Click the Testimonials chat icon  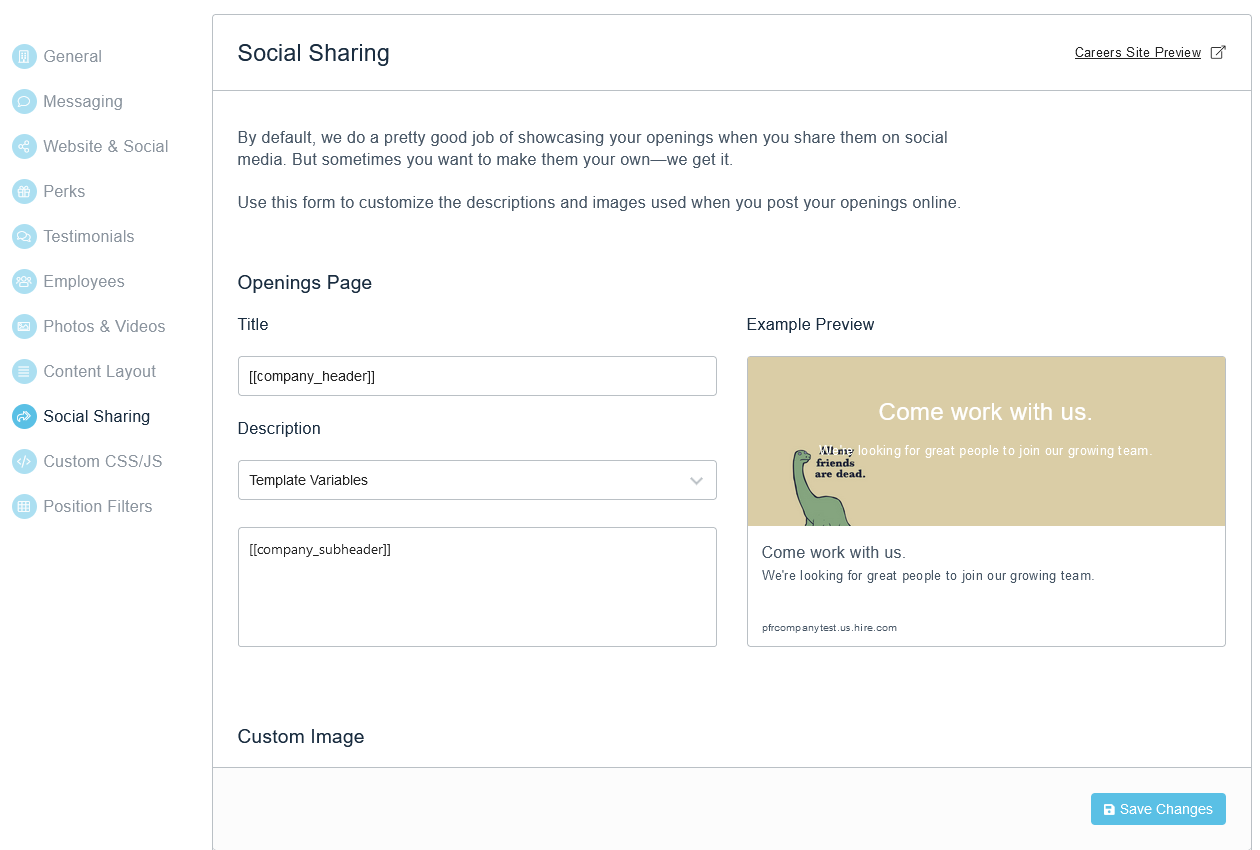[x=24, y=236]
